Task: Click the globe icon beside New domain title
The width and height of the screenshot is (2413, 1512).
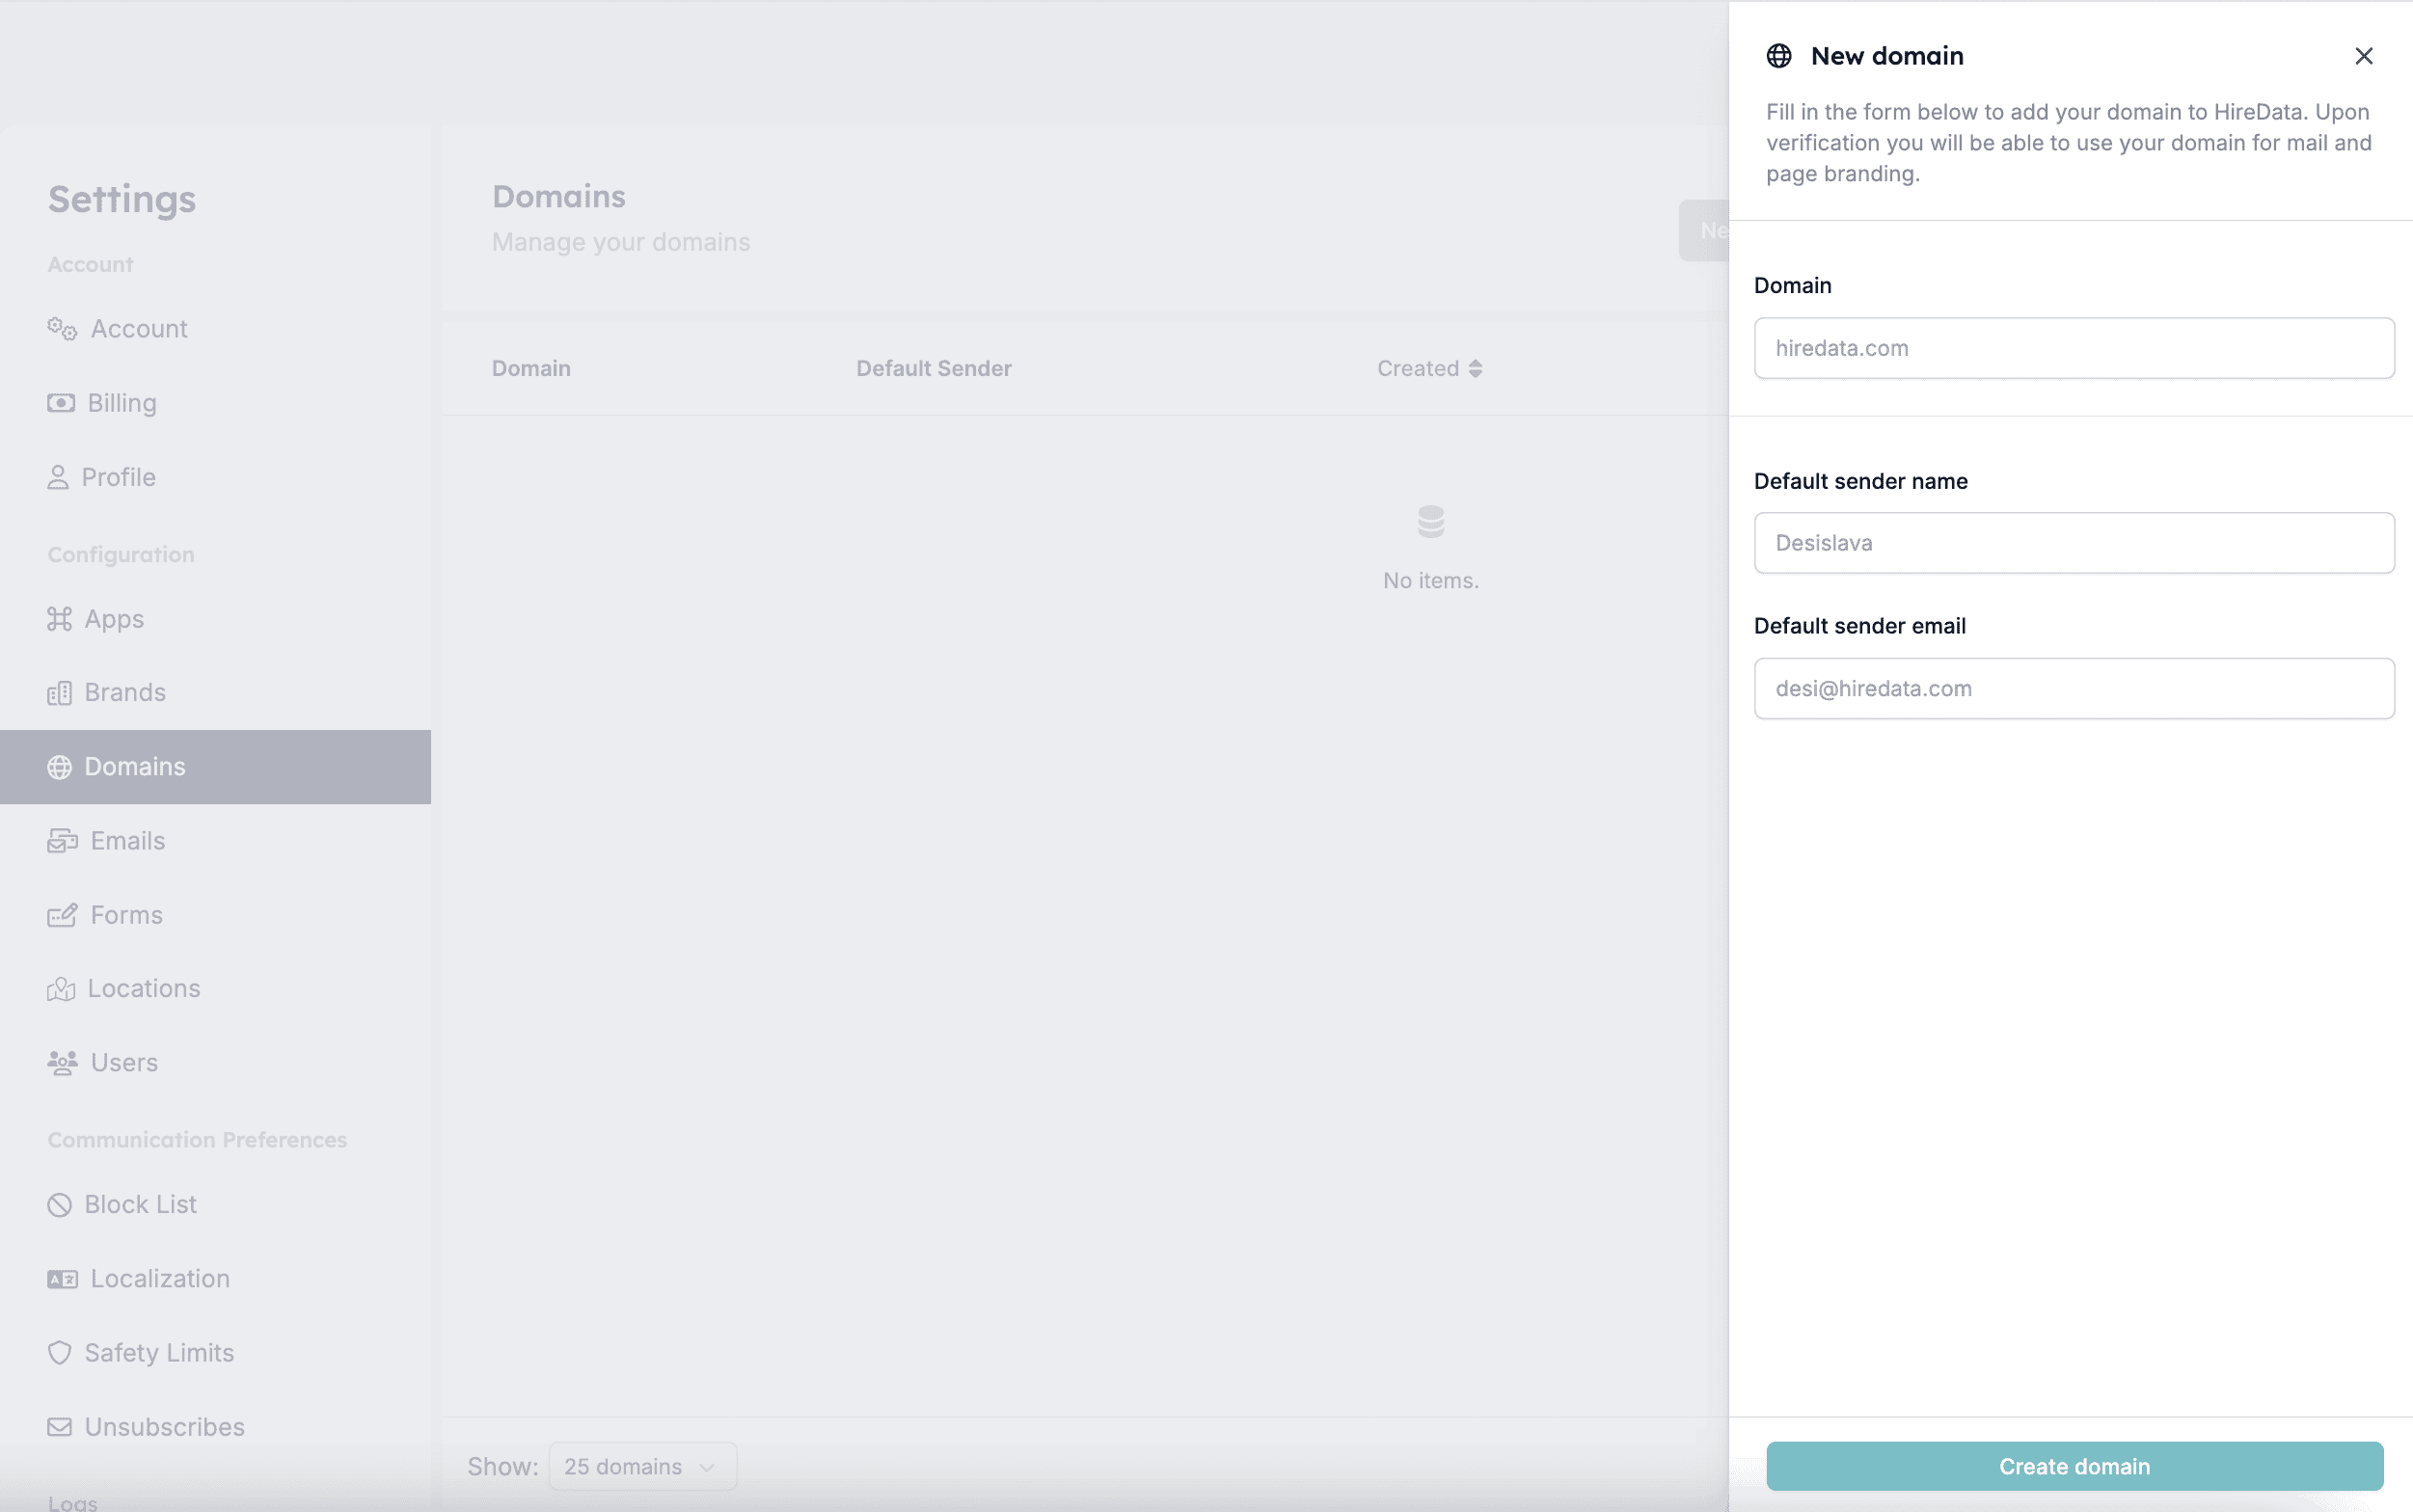Action: pyautogui.click(x=1779, y=56)
